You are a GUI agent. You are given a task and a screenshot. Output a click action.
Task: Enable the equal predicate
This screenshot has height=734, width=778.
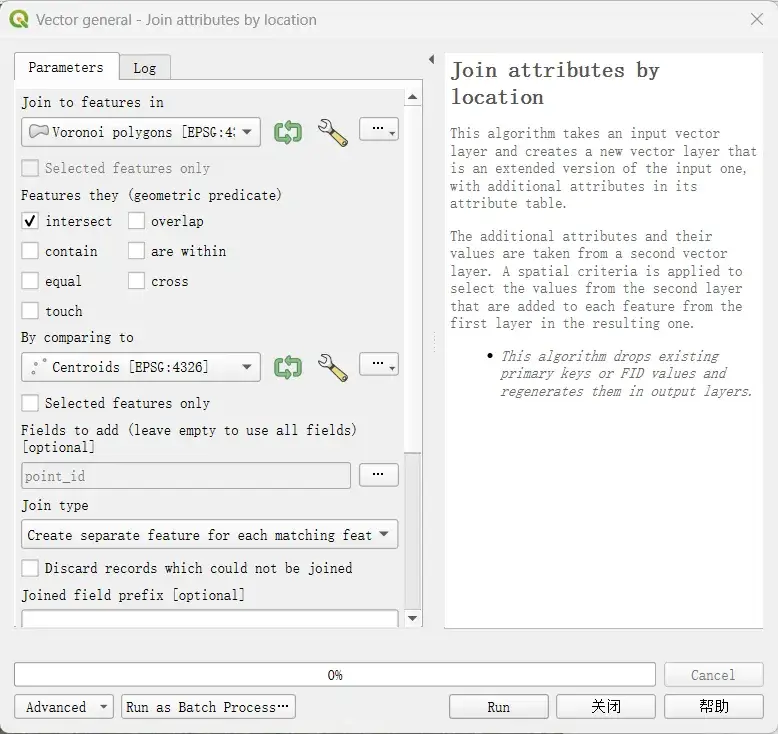coord(30,281)
